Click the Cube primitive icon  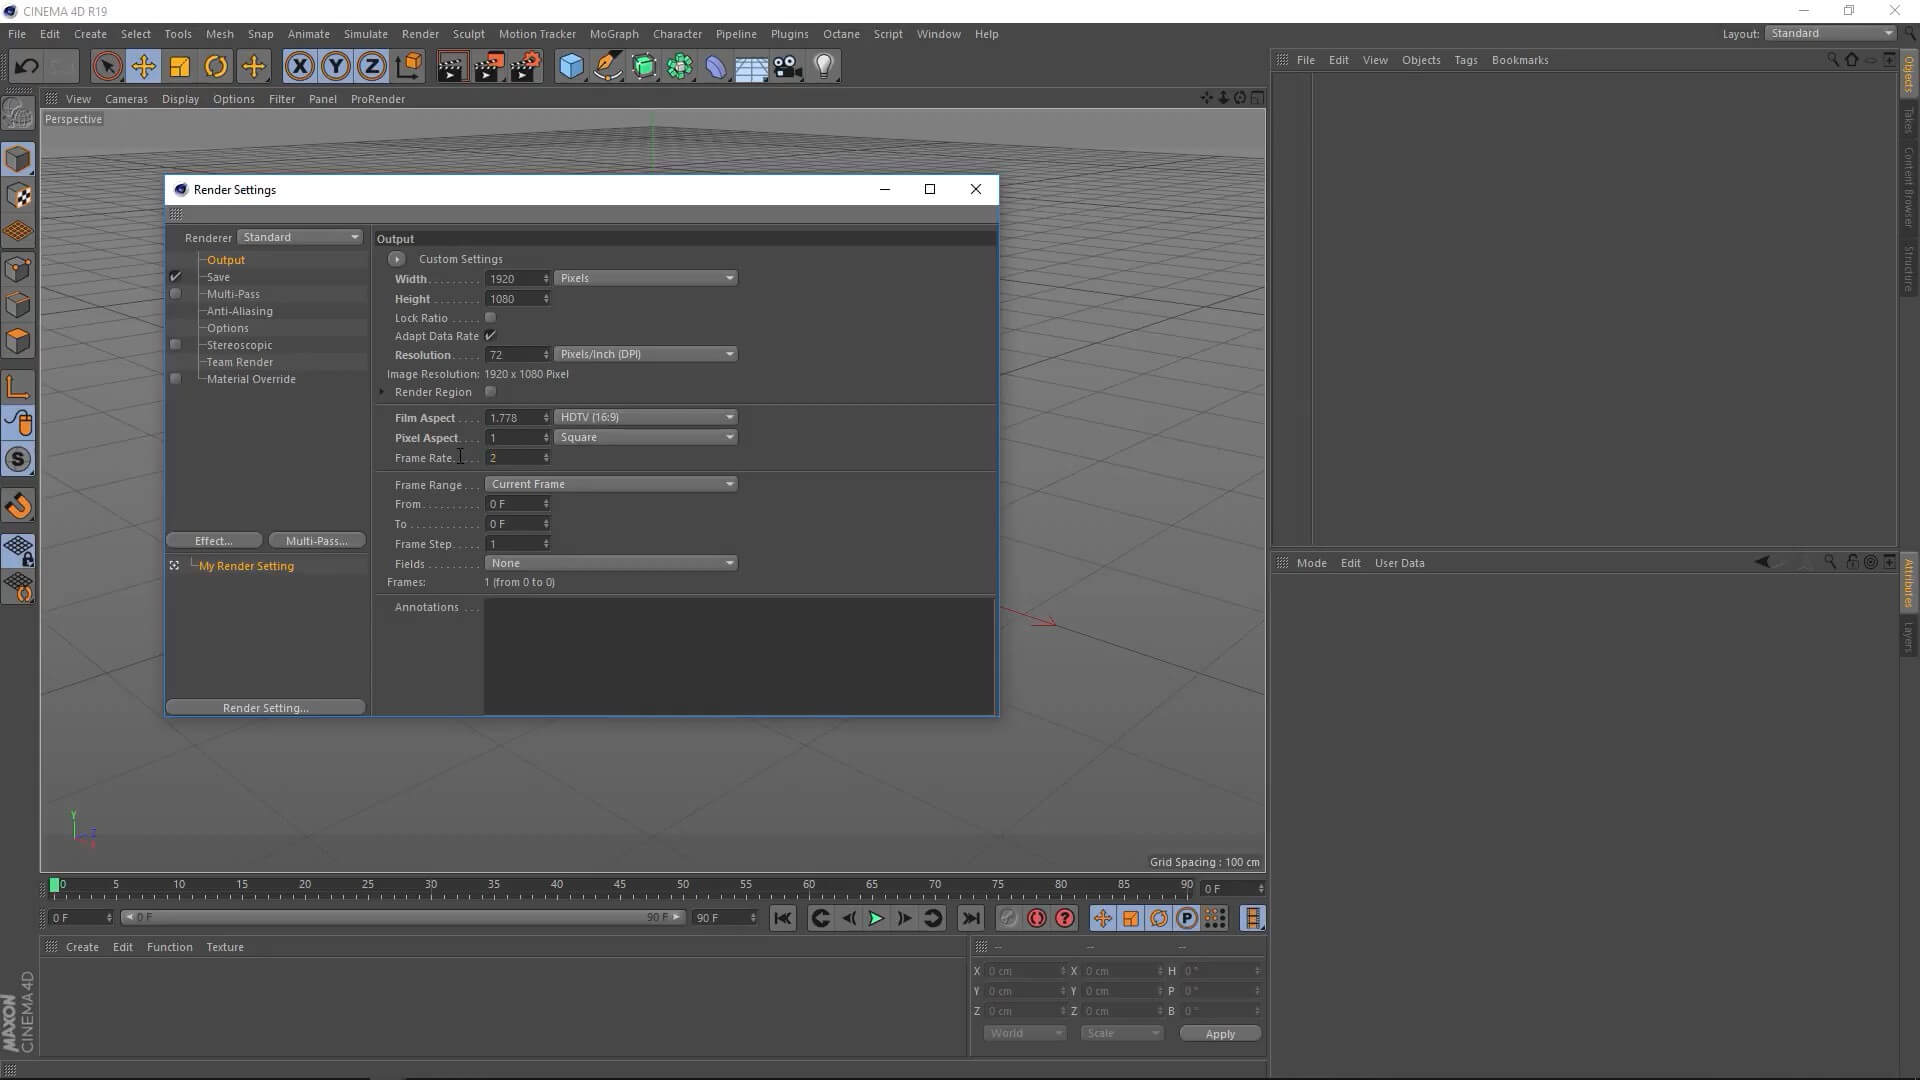[571, 67]
